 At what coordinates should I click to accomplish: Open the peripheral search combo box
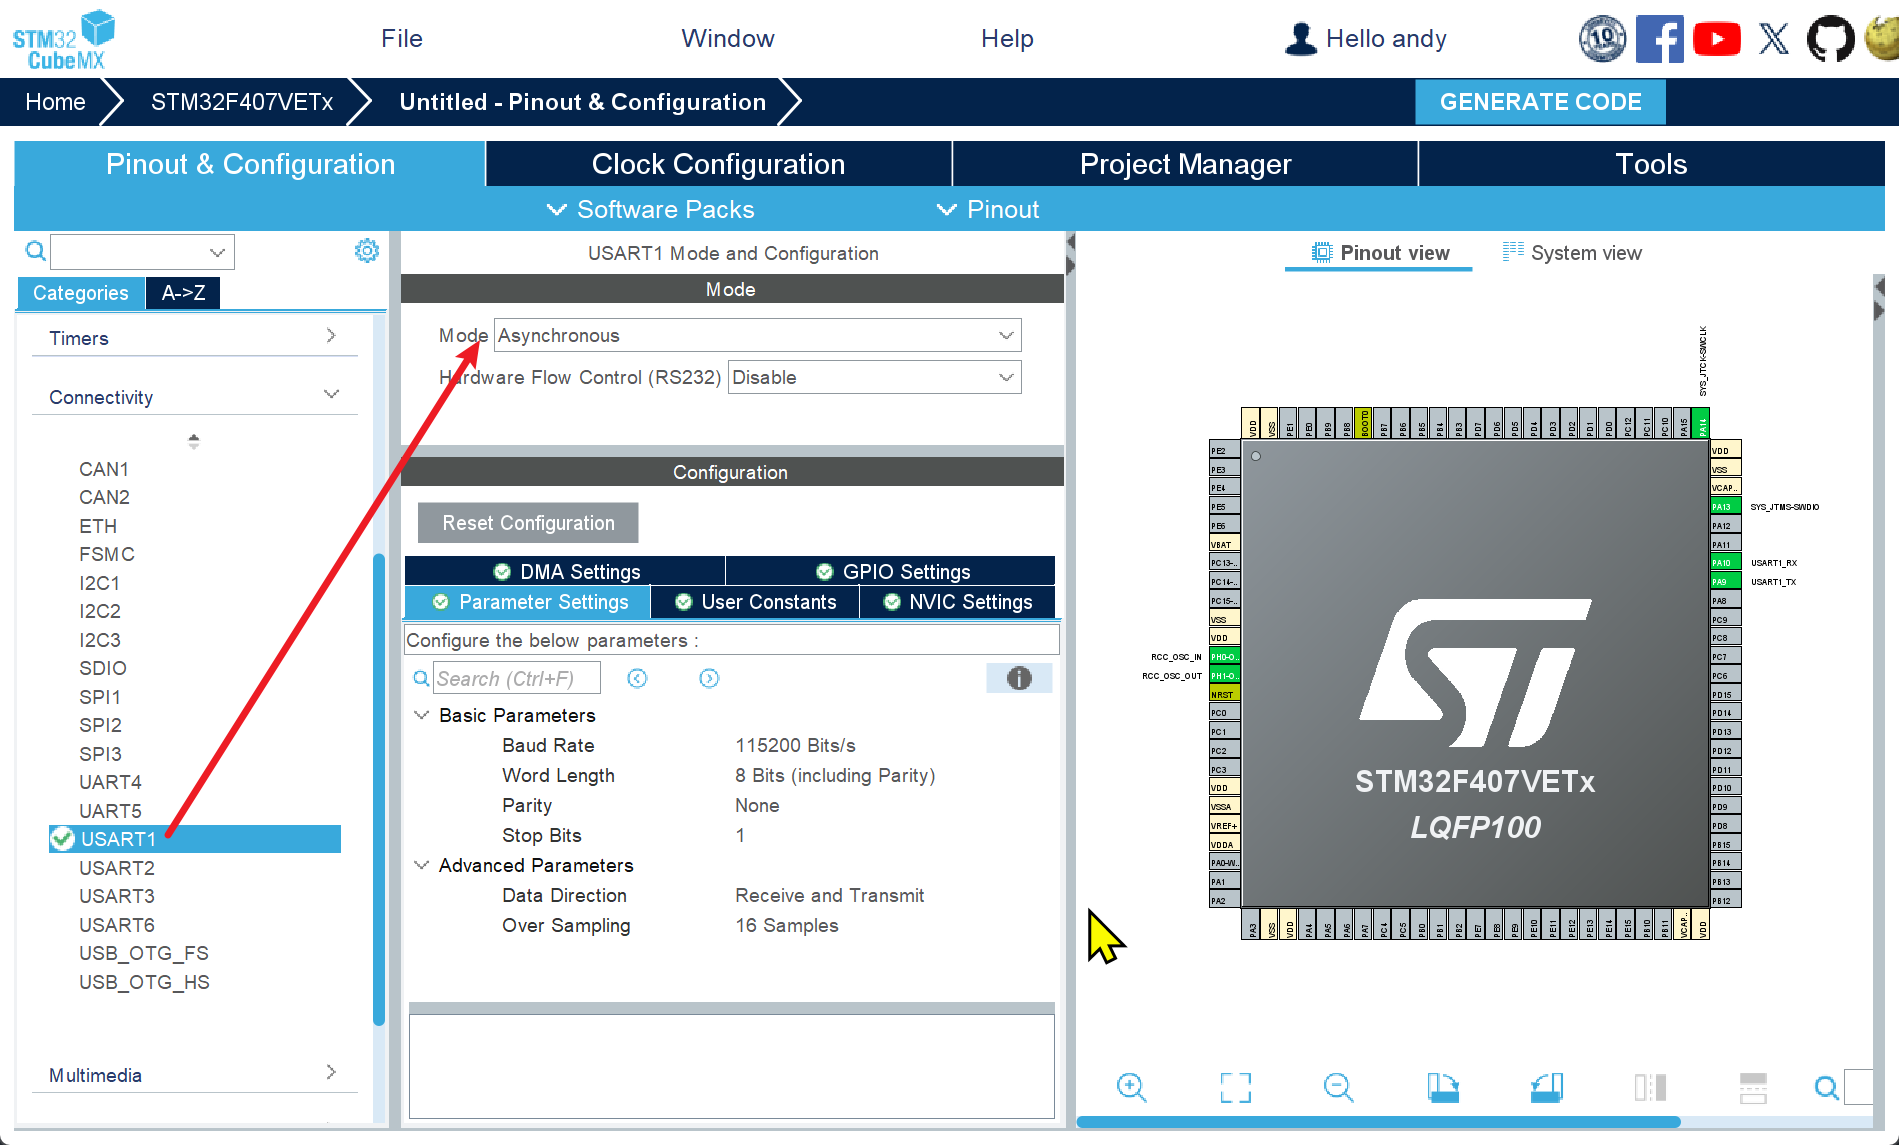tap(143, 252)
